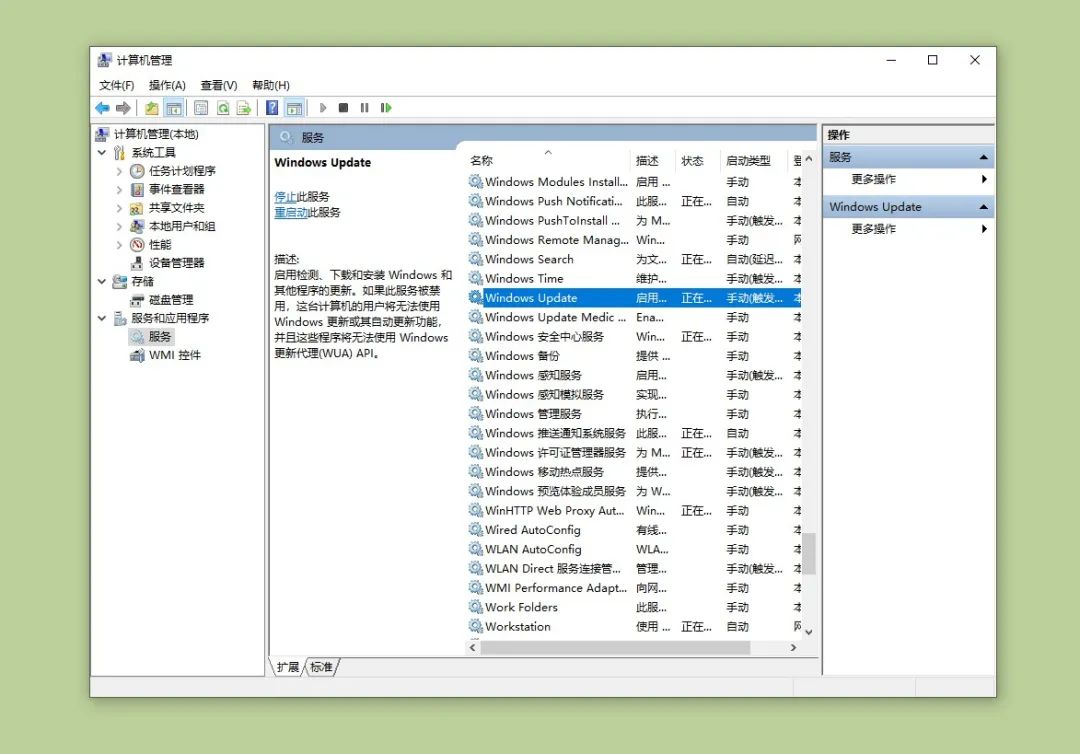
Task: Select WLAN AutoConfig service row
Action: click(x=634, y=549)
